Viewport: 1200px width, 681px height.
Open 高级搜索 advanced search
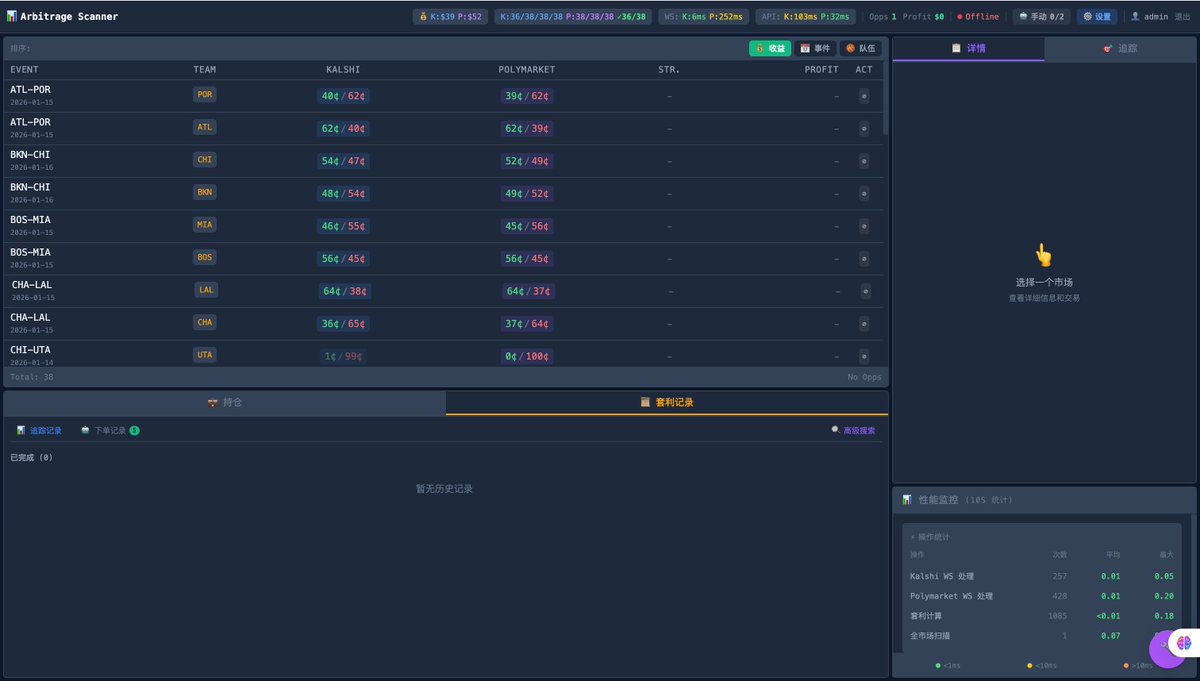(x=853, y=430)
